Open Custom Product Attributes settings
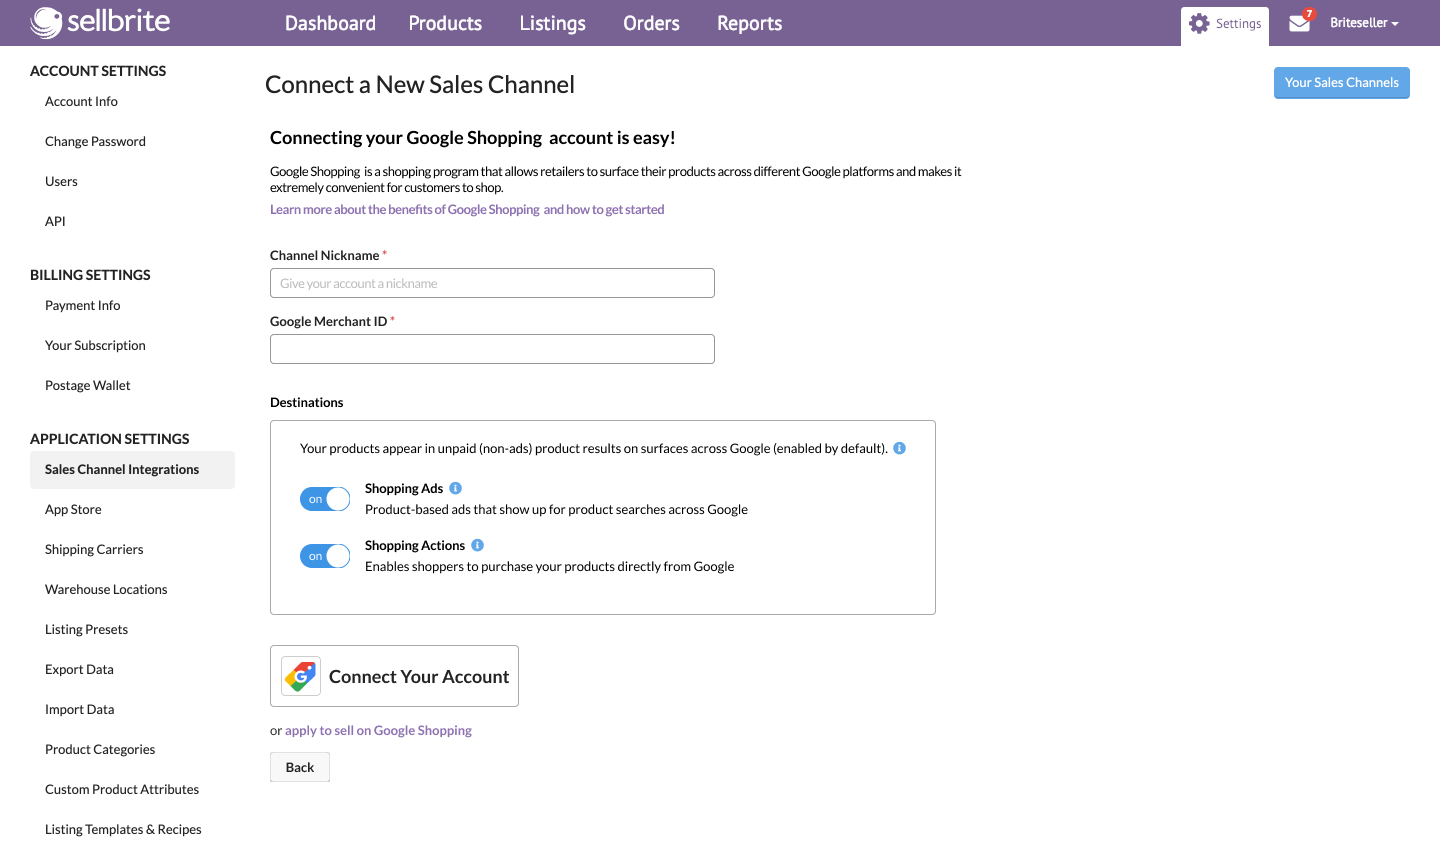 pyautogui.click(x=122, y=789)
